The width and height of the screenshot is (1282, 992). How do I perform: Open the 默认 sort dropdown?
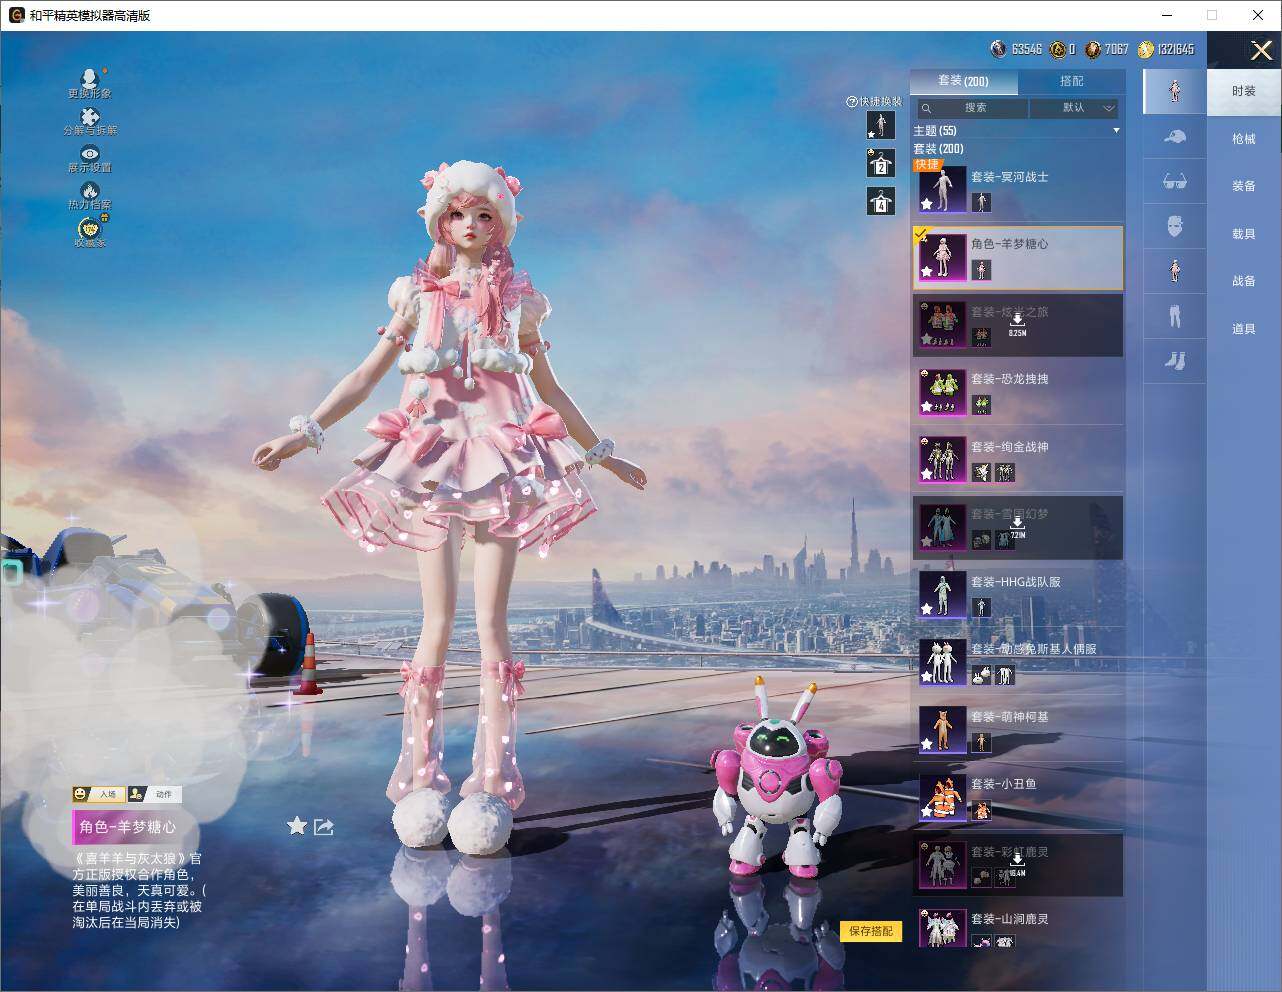[x=1075, y=108]
